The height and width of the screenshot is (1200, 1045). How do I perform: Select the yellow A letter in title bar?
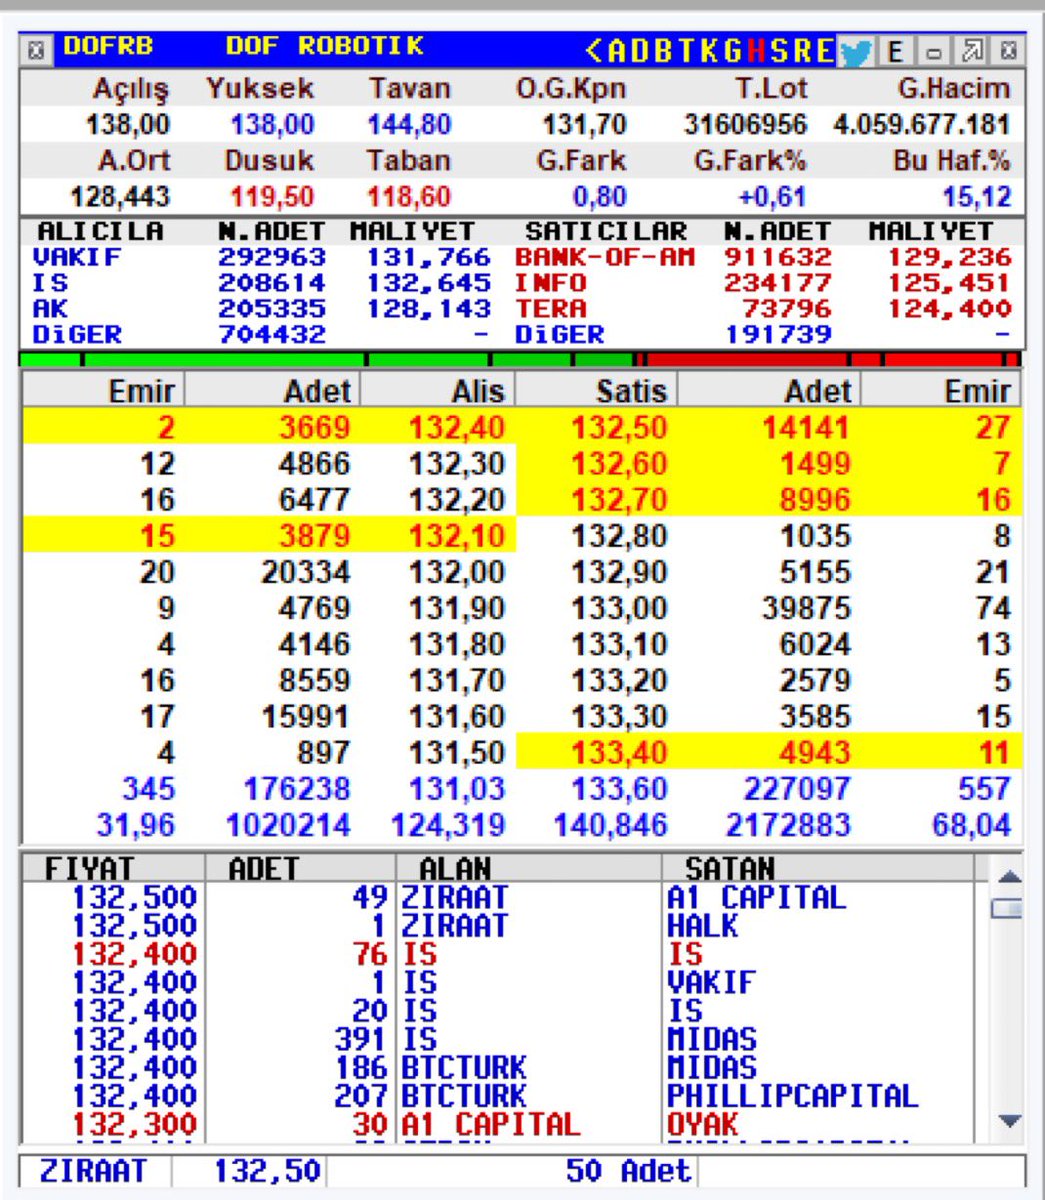click(x=616, y=50)
